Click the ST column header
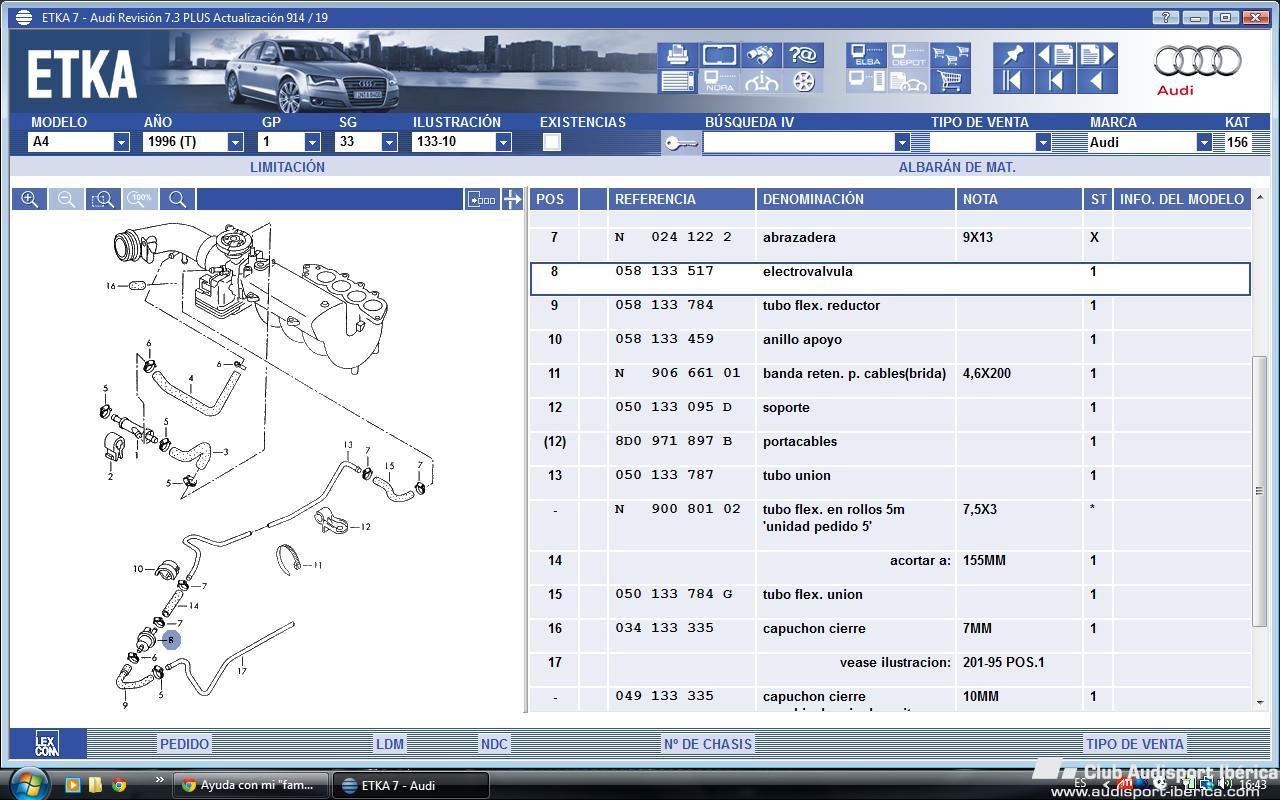This screenshot has width=1280, height=800. tap(1098, 199)
